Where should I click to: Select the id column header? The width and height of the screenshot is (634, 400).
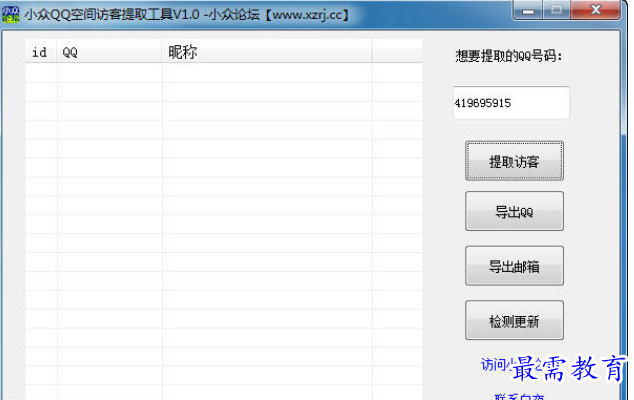coord(41,52)
